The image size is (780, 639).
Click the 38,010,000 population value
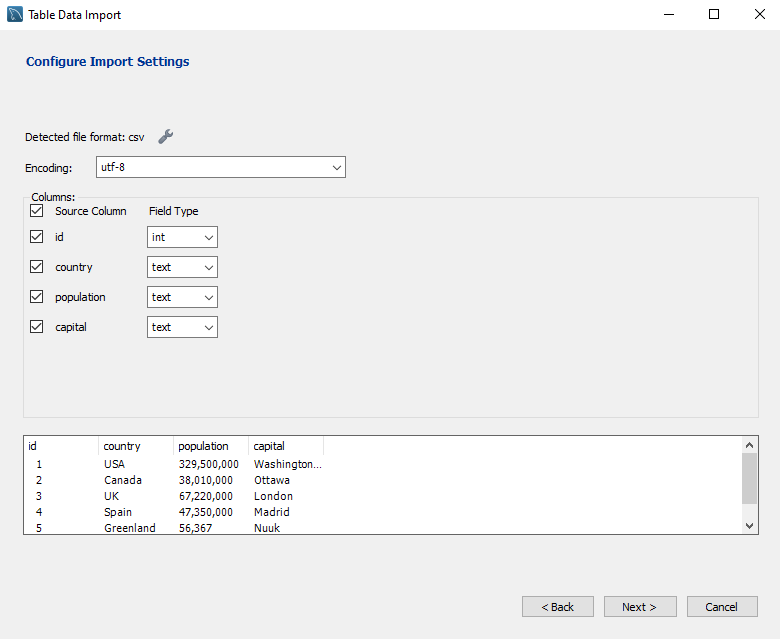tap(206, 480)
